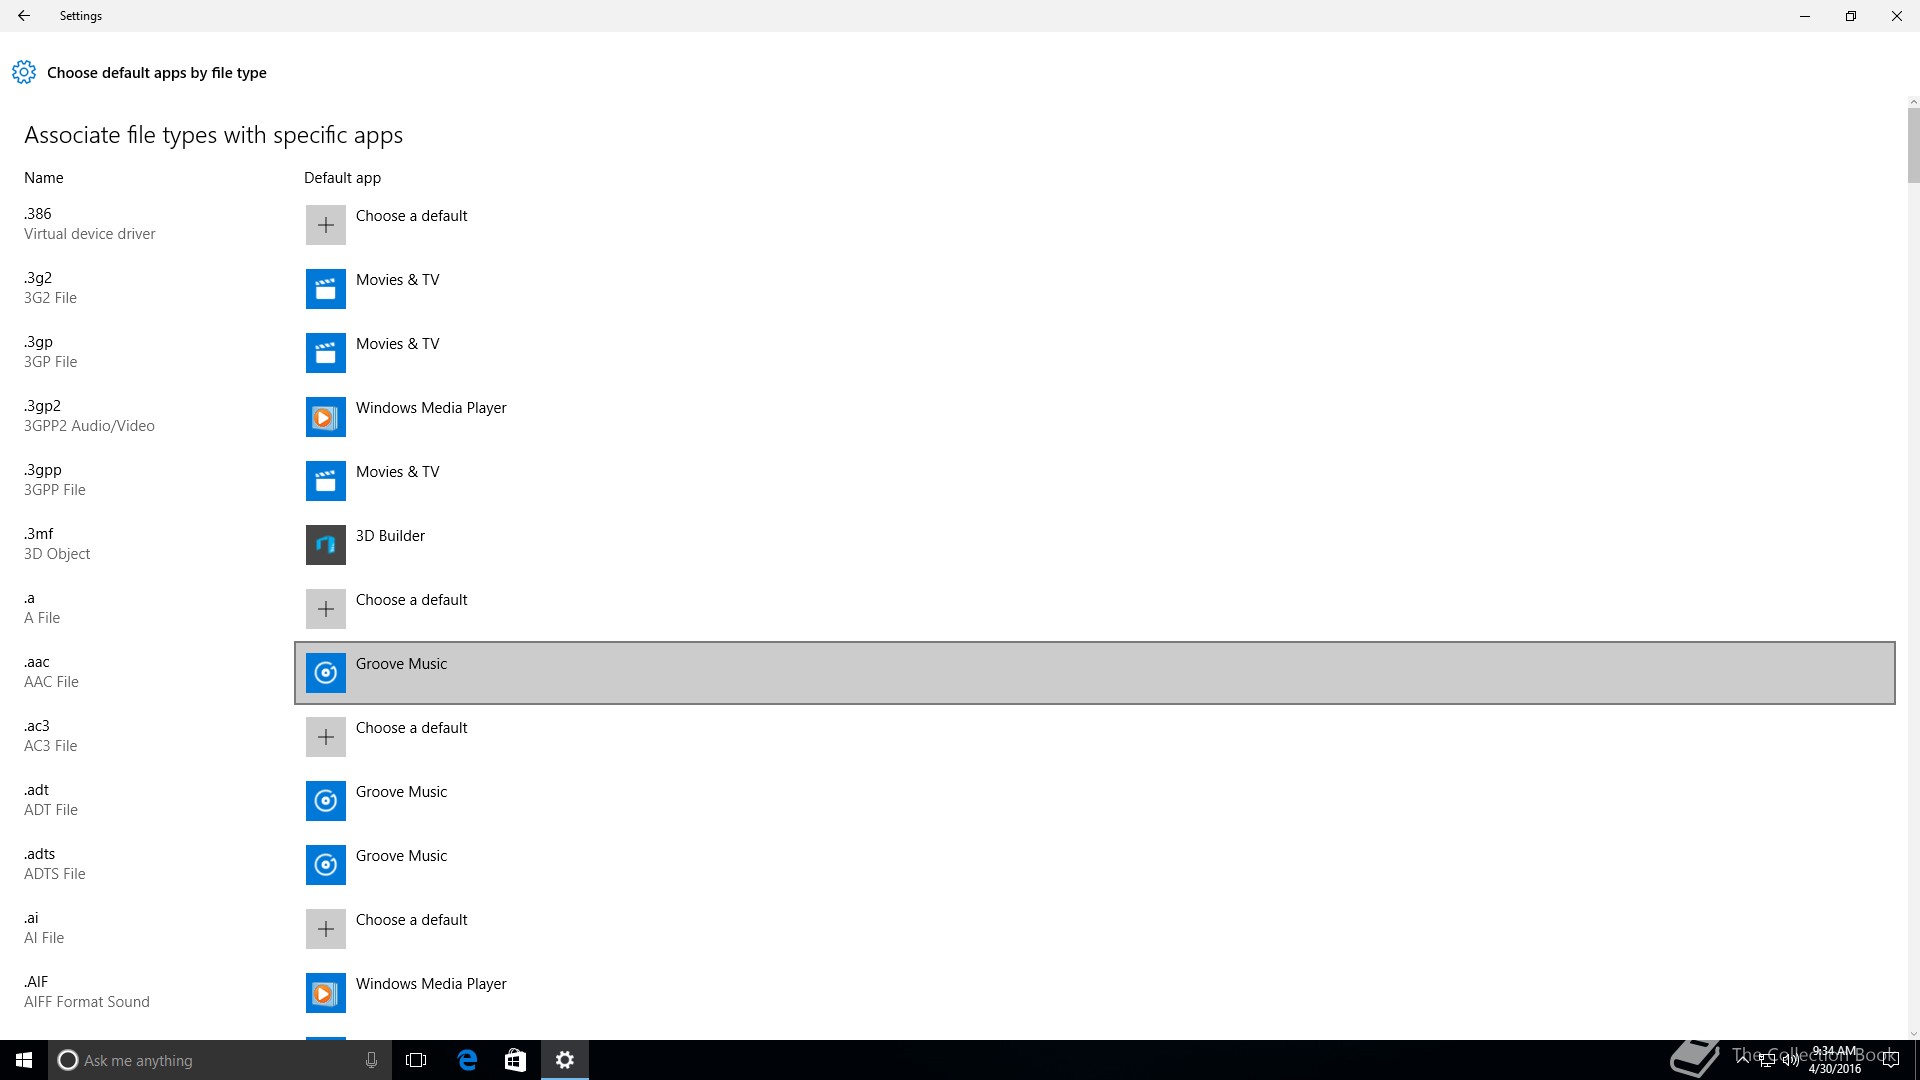Change the Groove Music label for .adts
Image resolution: width=1920 pixels, height=1080 pixels.
(x=401, y=856)
